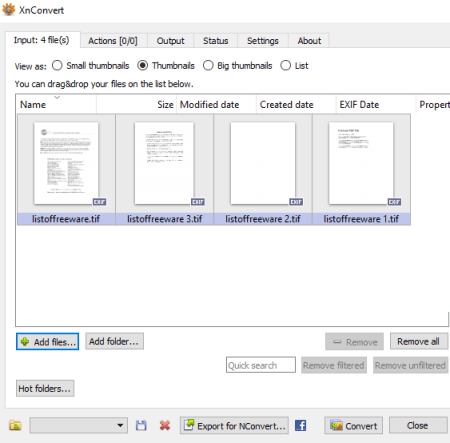The image size is (450, 443).
Task: Focus the Quick search field
Action: (261, 365)
